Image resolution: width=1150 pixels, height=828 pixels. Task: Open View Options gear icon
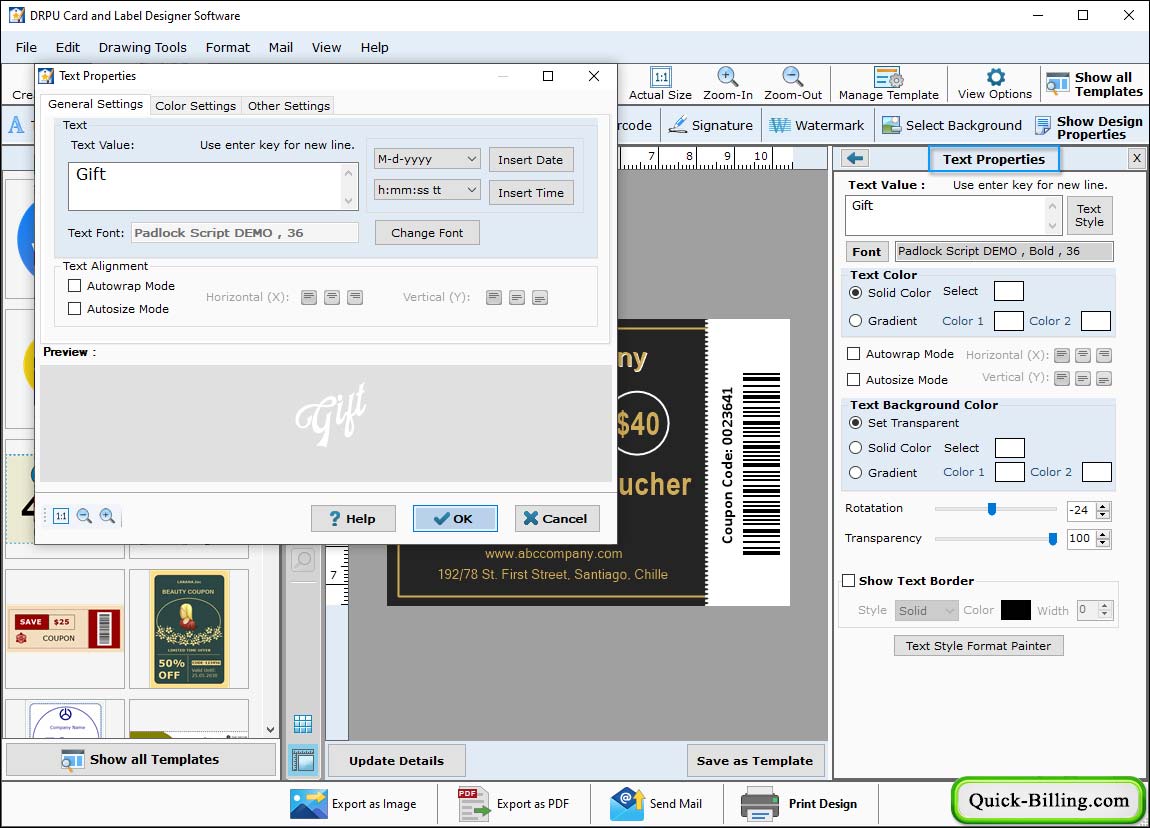click(995, 76)
